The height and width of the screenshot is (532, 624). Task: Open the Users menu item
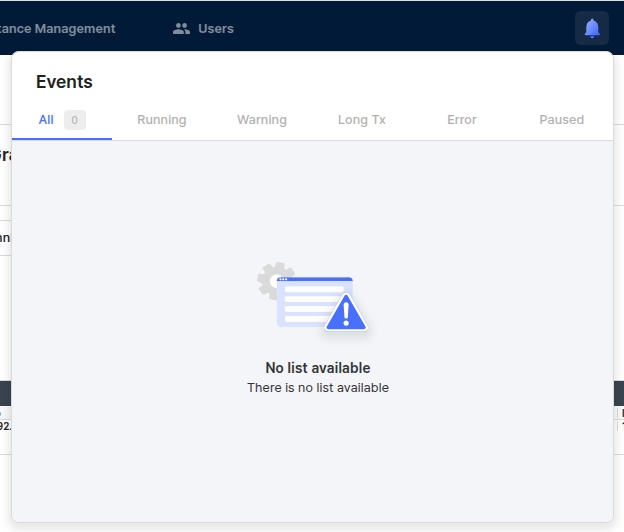tap(215, 29)
